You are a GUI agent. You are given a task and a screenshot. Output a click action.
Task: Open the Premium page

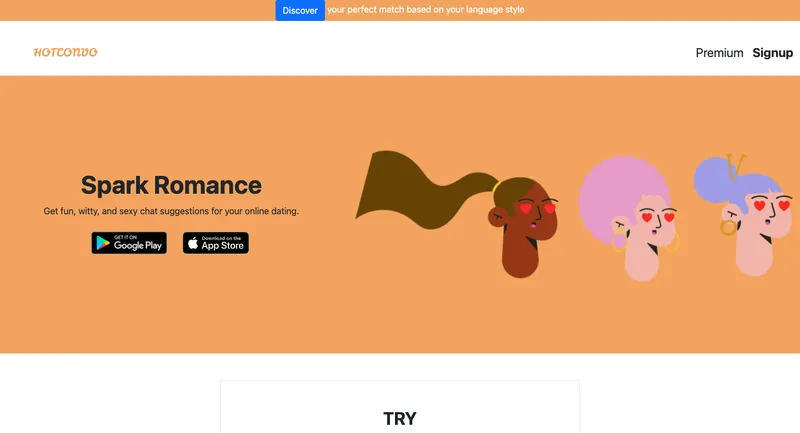click(719, 53)
